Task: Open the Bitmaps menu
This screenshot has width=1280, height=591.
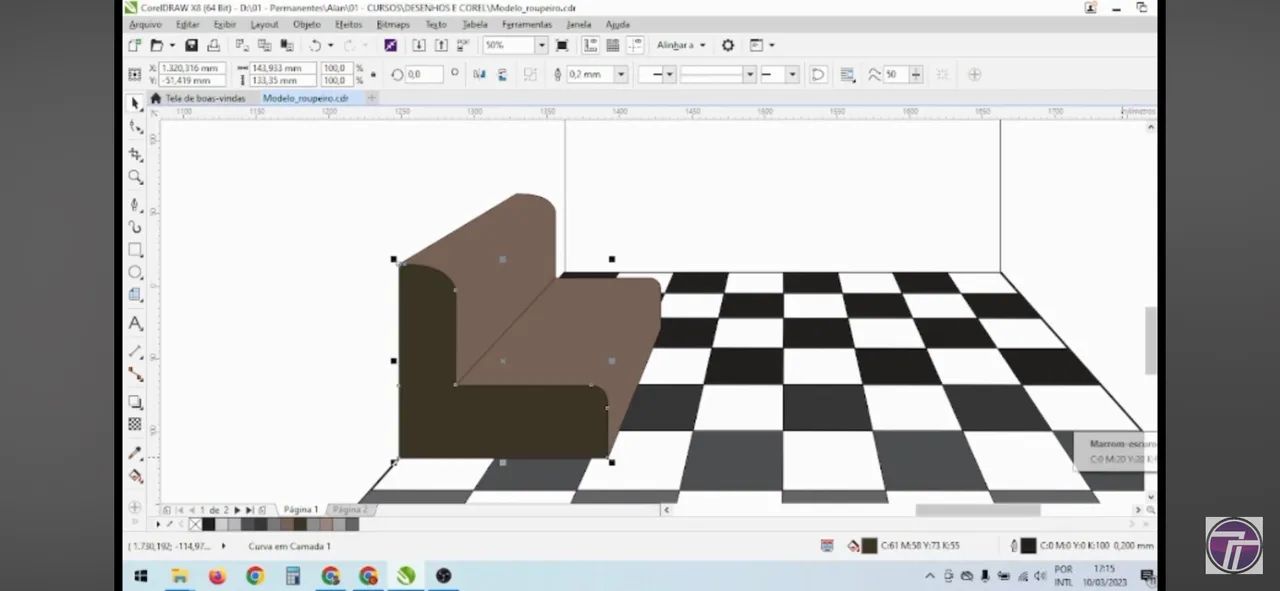Action: click(393, 24)
